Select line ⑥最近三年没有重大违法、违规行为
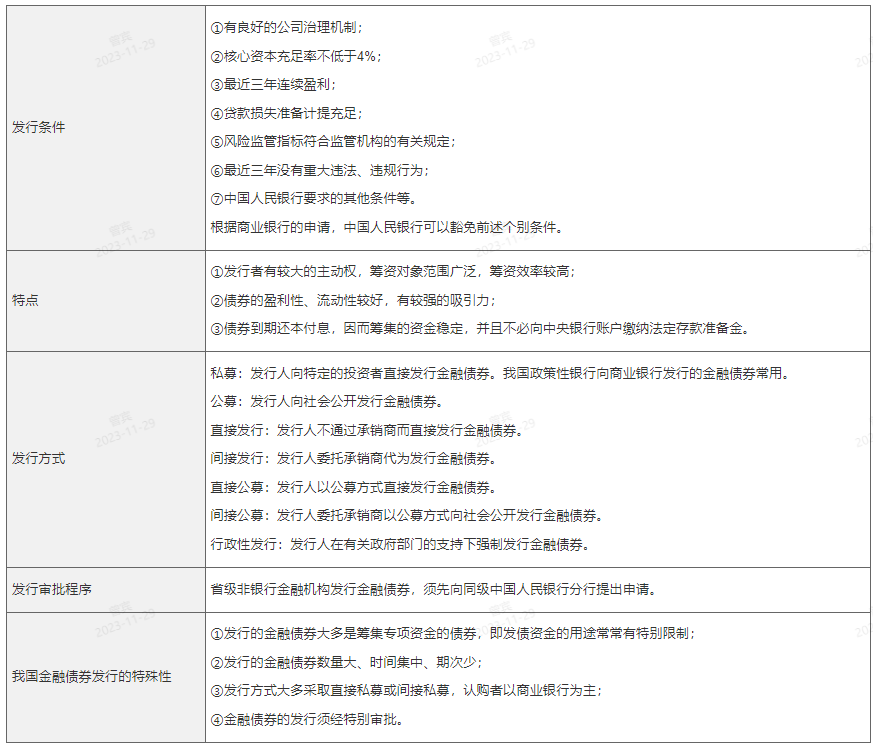Viewport: 873px width, 744px height. 320,170
